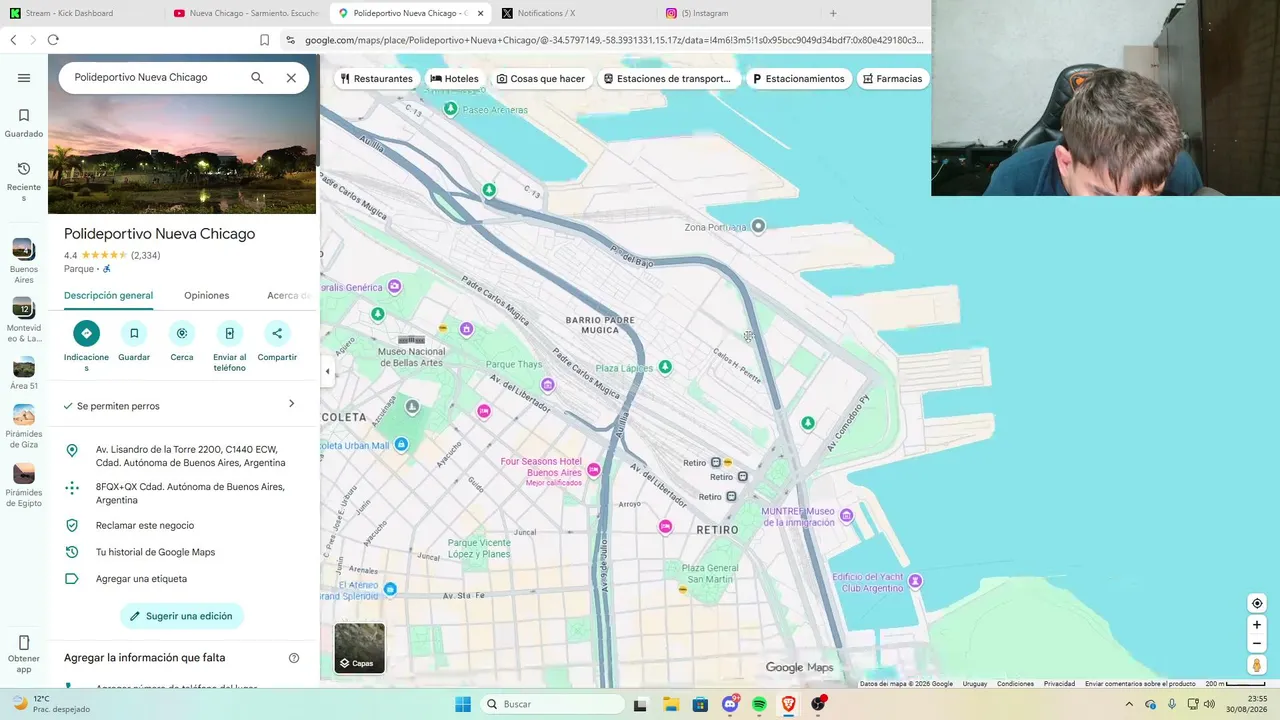Center map on your location
This screenshot has height=720, width=1280.
pos(1257,603)
